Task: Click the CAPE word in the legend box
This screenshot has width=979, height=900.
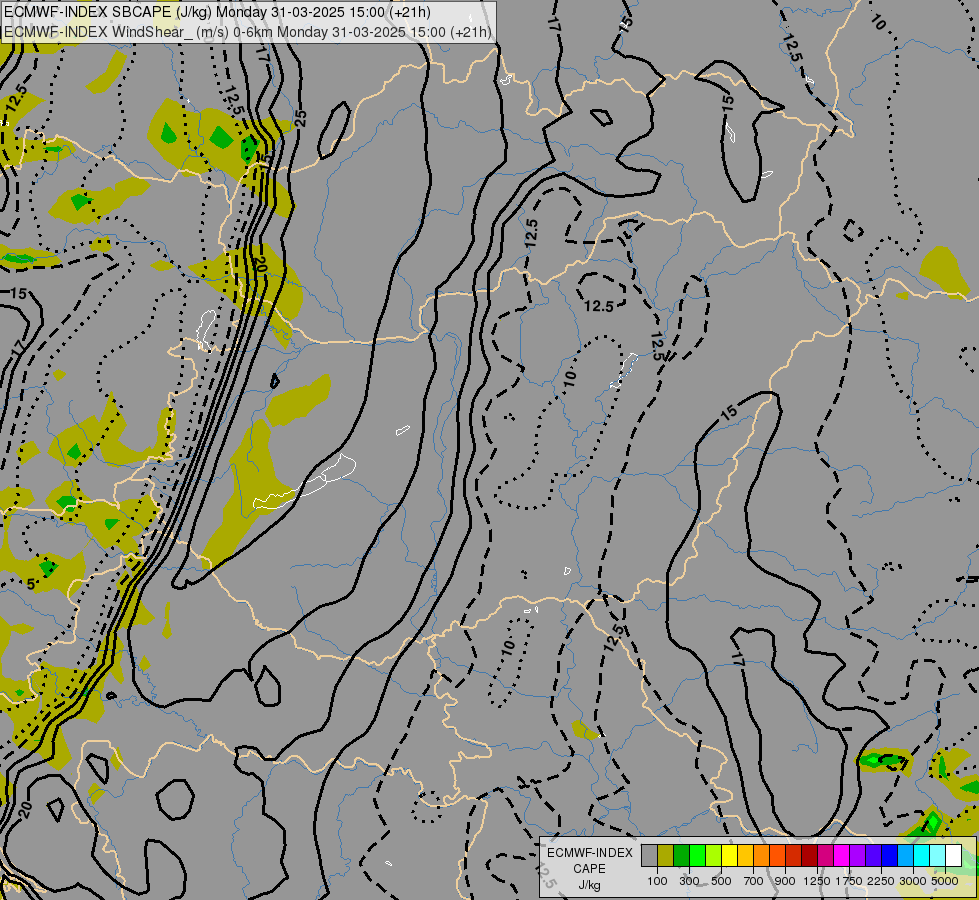Action: point(589,869)
